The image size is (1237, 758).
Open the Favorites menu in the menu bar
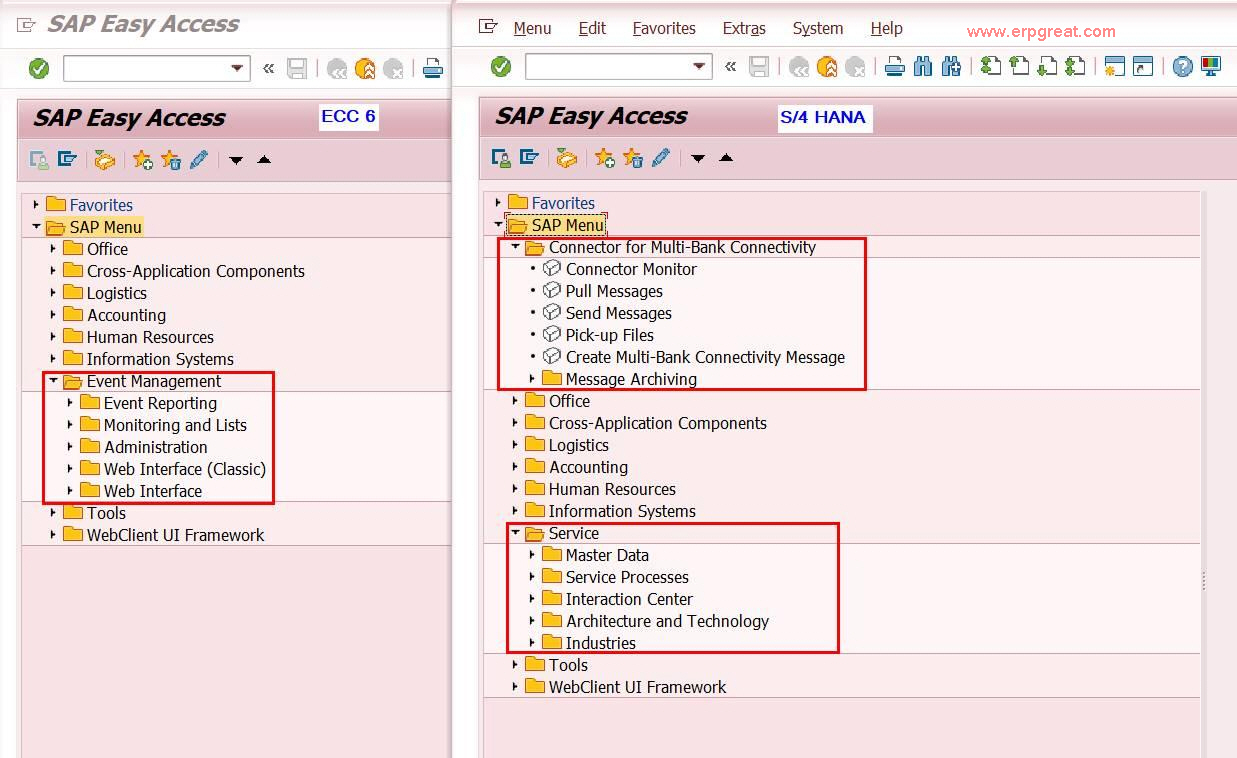[x=664, y=29]
